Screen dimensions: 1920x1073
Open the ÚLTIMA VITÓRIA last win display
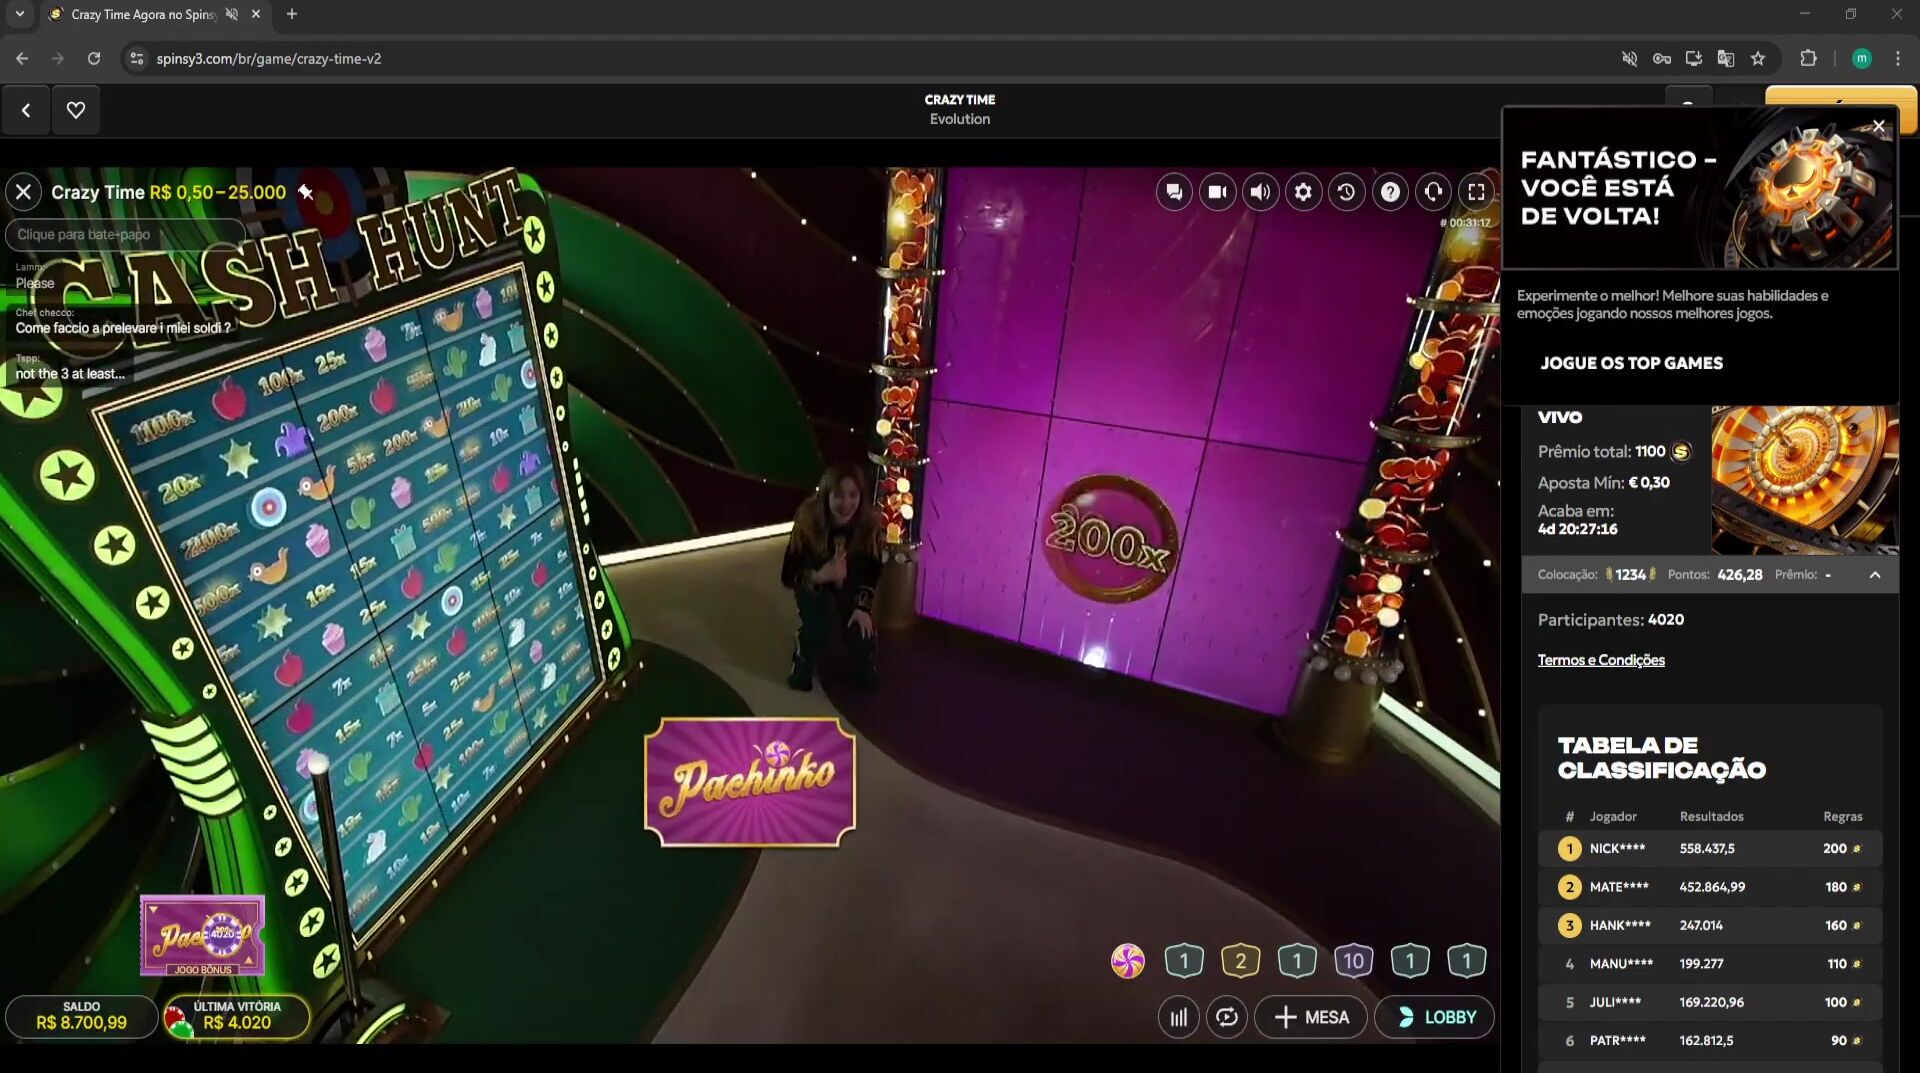pyautogui.click(x=236, y=1016)
